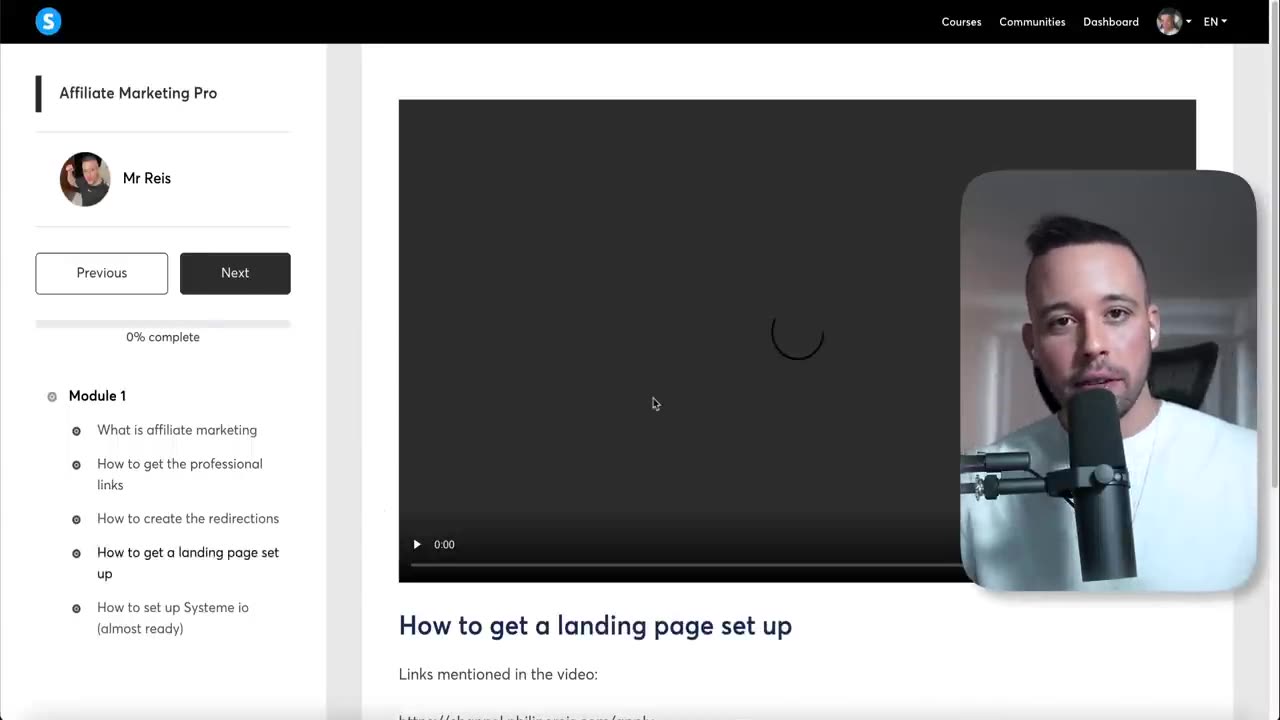Click bullet icon beside 'What is affiliate marketing'
This screenshot has width=1280, height=720.
tap(76, 431)
